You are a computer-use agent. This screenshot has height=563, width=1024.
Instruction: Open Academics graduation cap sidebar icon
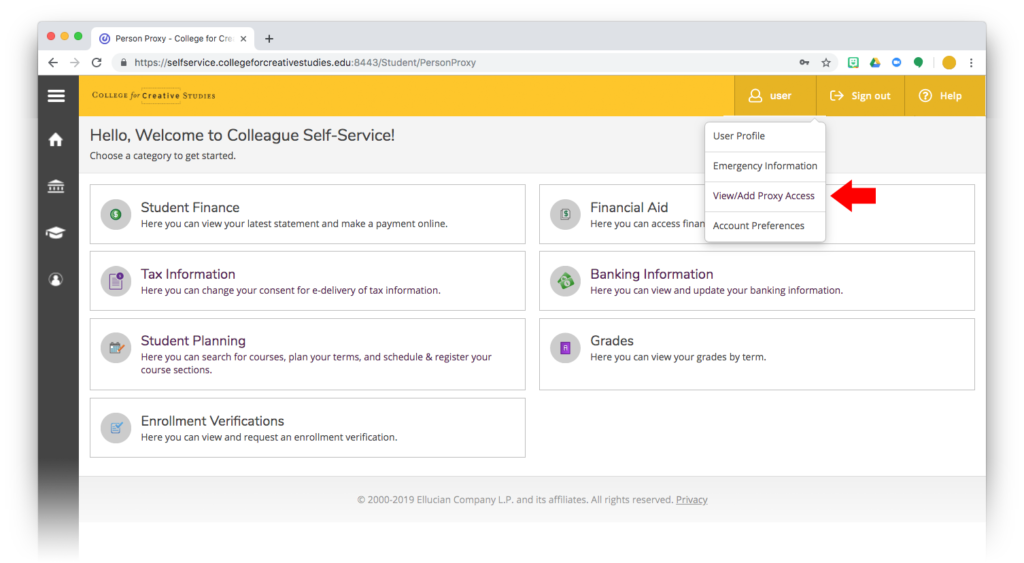click(57, 233)
